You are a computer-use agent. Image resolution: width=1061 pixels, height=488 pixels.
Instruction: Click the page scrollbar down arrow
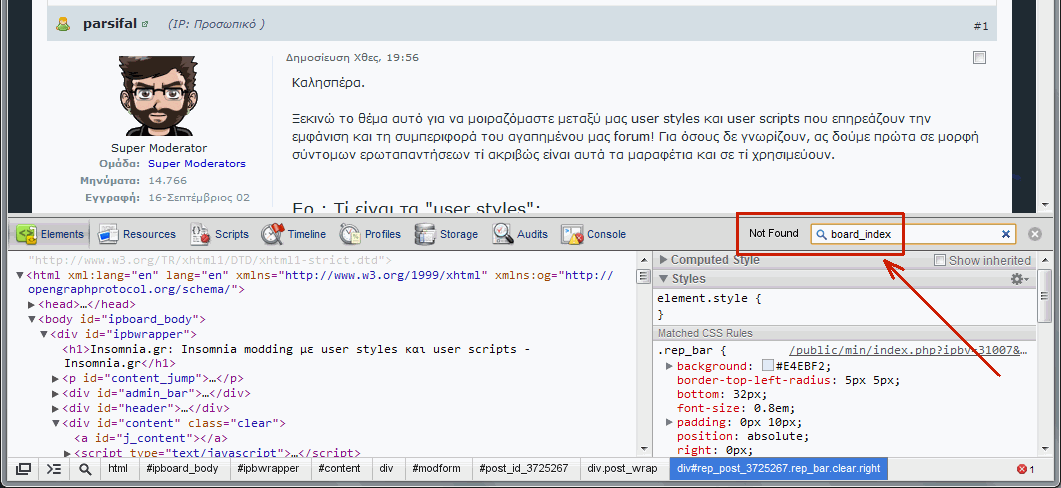1047,205
